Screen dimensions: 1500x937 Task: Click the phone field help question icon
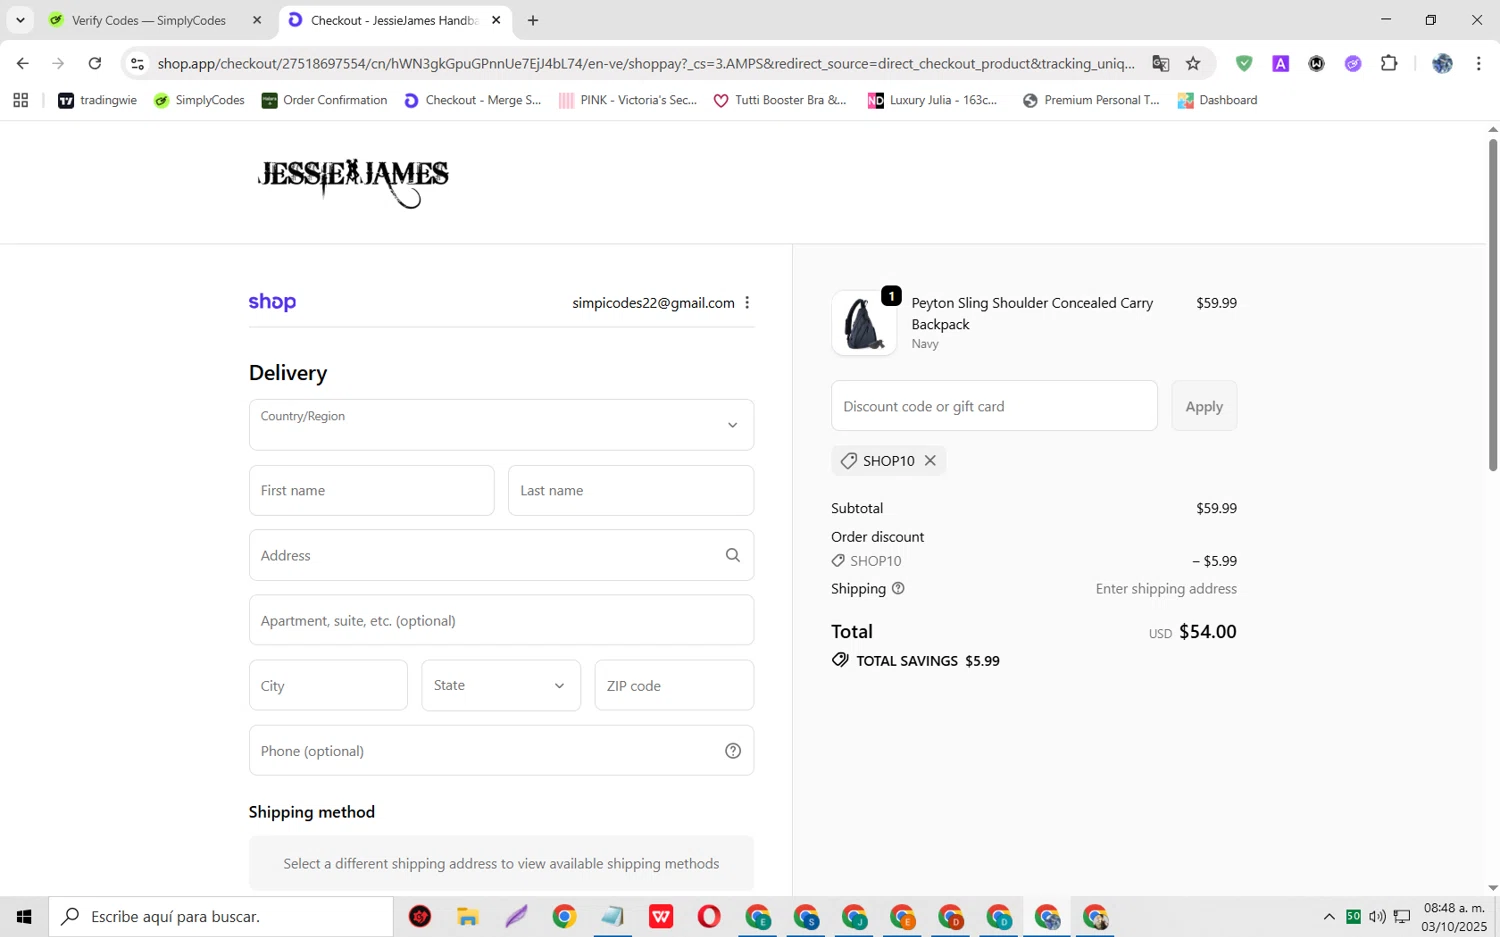(x=733, y=751)
